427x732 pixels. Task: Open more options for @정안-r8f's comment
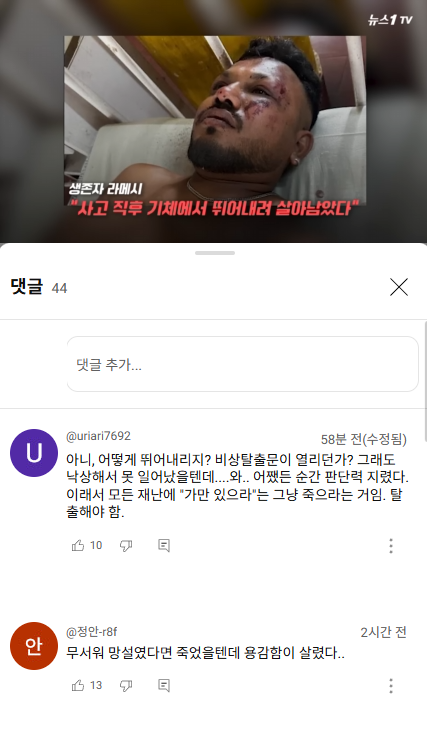(x=391, y=686)
